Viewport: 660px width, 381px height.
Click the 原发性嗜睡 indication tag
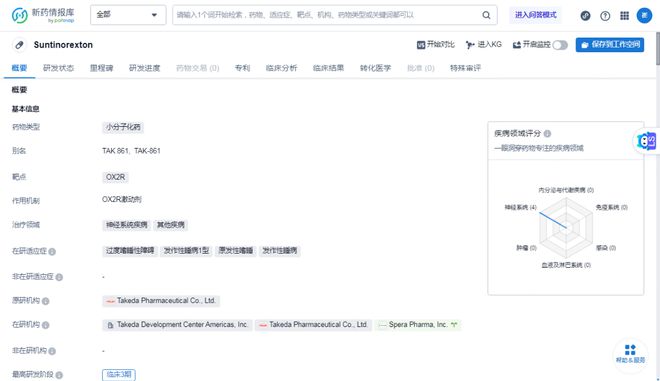pyautogui.click(x=236, y=251)
